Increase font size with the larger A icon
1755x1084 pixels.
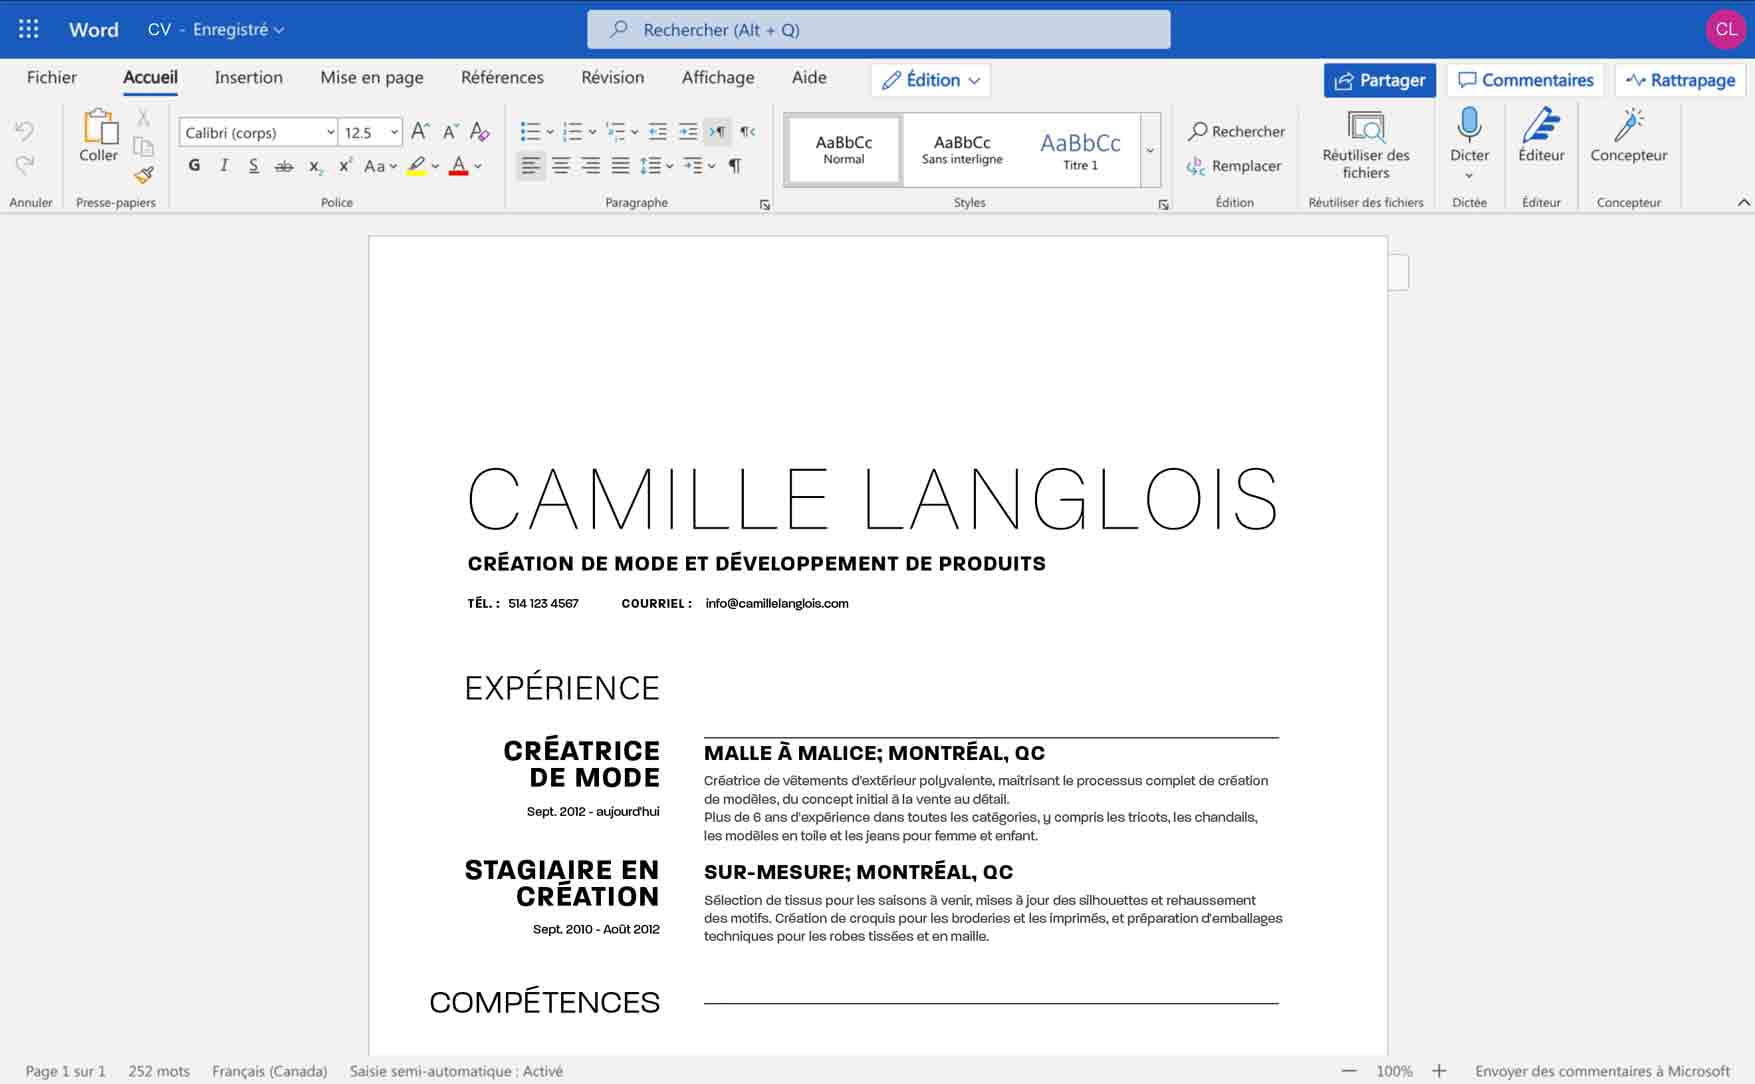420,131
